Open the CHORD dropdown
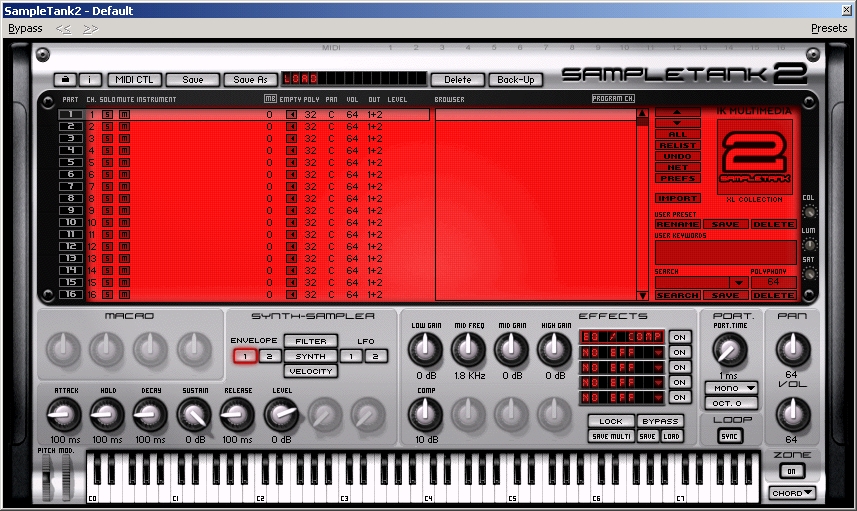This screenshot has height=511, width=857. (791, 493)
